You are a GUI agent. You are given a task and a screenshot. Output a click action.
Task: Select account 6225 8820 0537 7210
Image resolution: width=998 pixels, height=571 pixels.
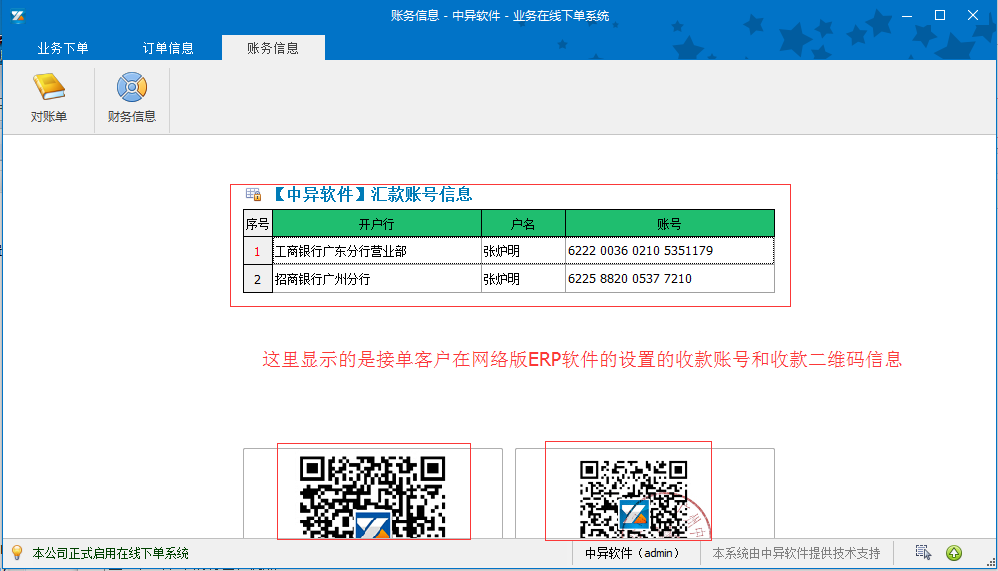tap(670, 279)
